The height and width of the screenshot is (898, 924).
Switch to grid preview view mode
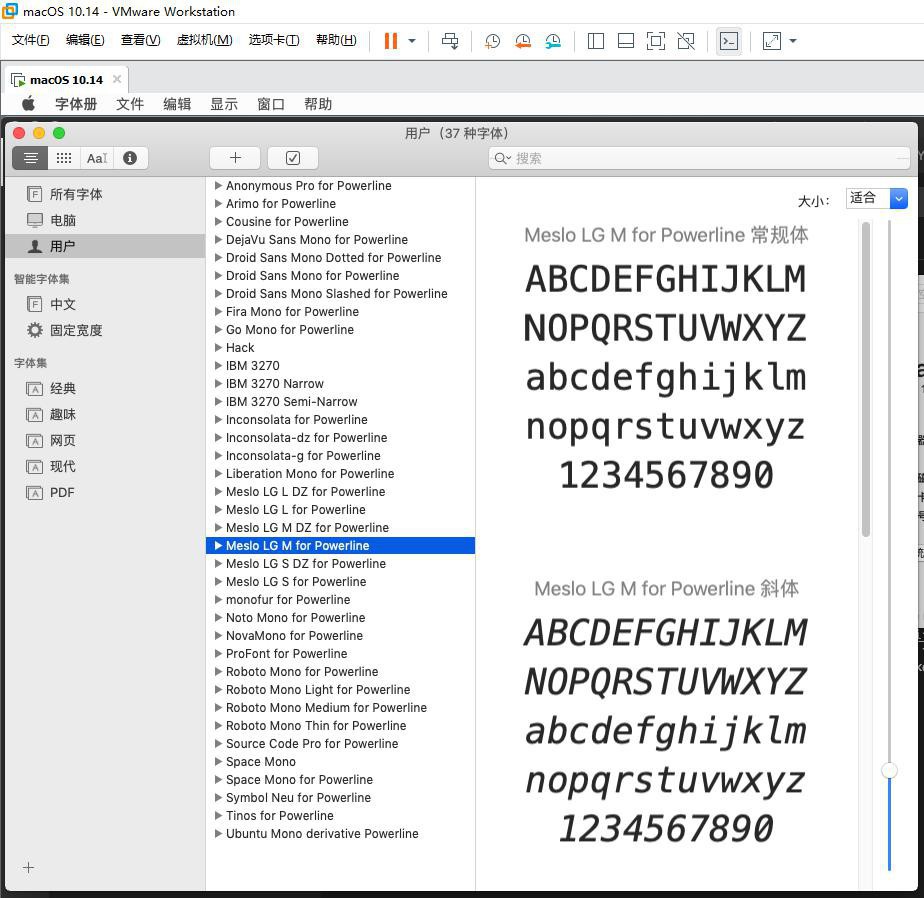(64, 158)
